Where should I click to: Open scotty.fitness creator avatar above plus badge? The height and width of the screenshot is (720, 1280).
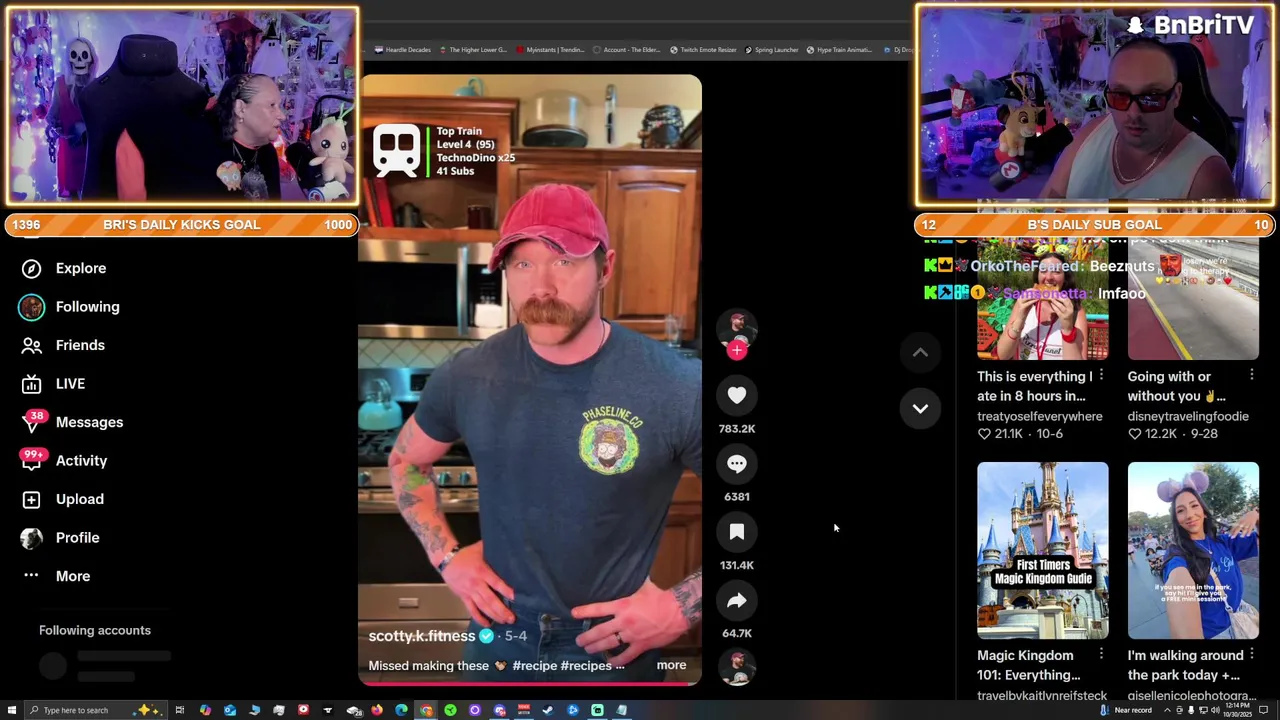click(x=737, y=326)
